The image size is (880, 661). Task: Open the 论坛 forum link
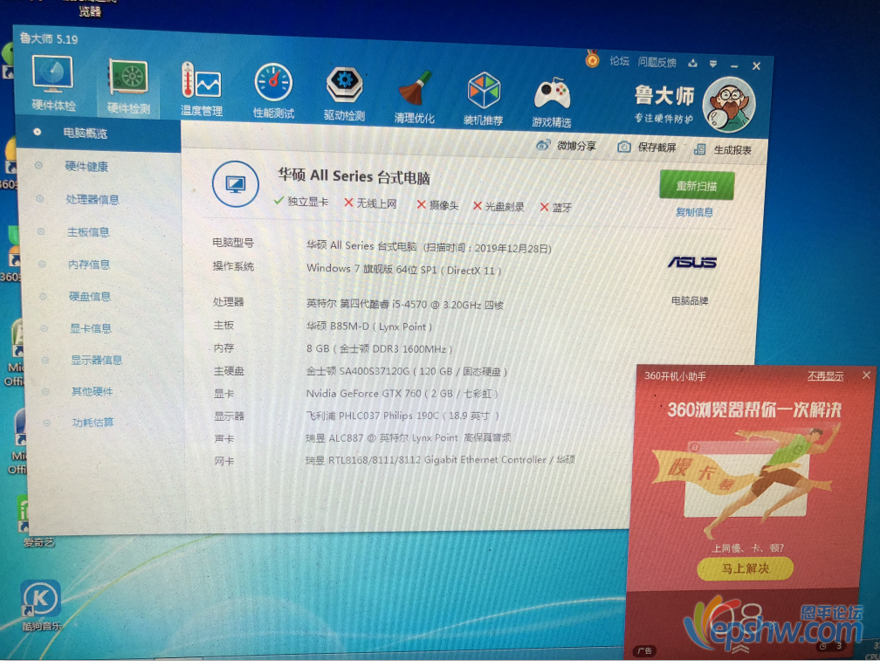click(x=619, y=61)
